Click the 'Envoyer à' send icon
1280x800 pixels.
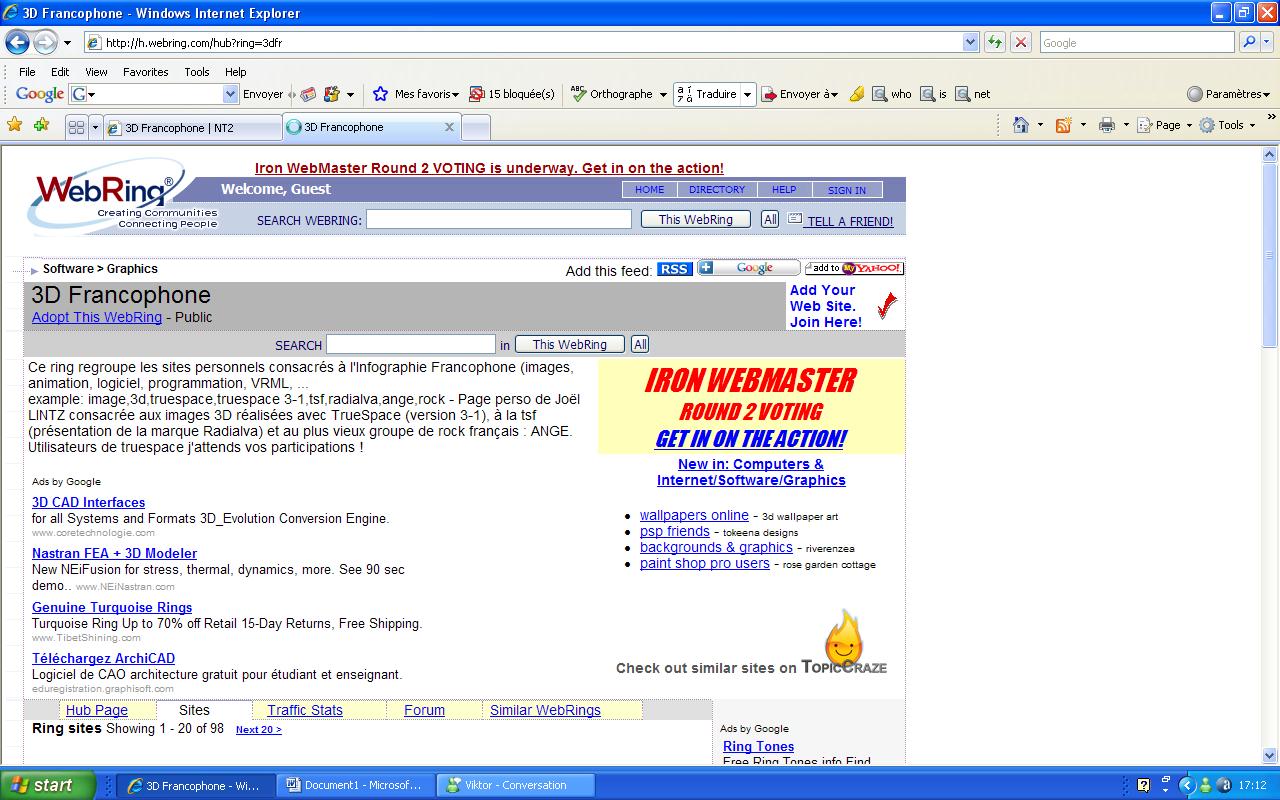(x=769, y=94)
